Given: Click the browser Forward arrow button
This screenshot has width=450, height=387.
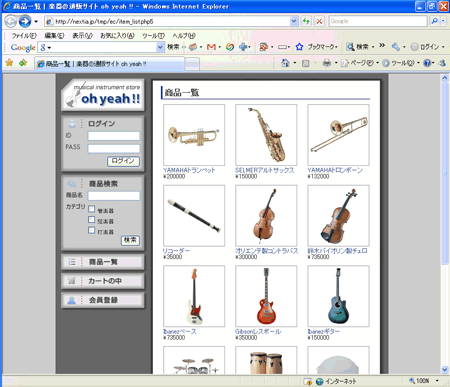Looking at the screenshot, I should tap(25, 22).
